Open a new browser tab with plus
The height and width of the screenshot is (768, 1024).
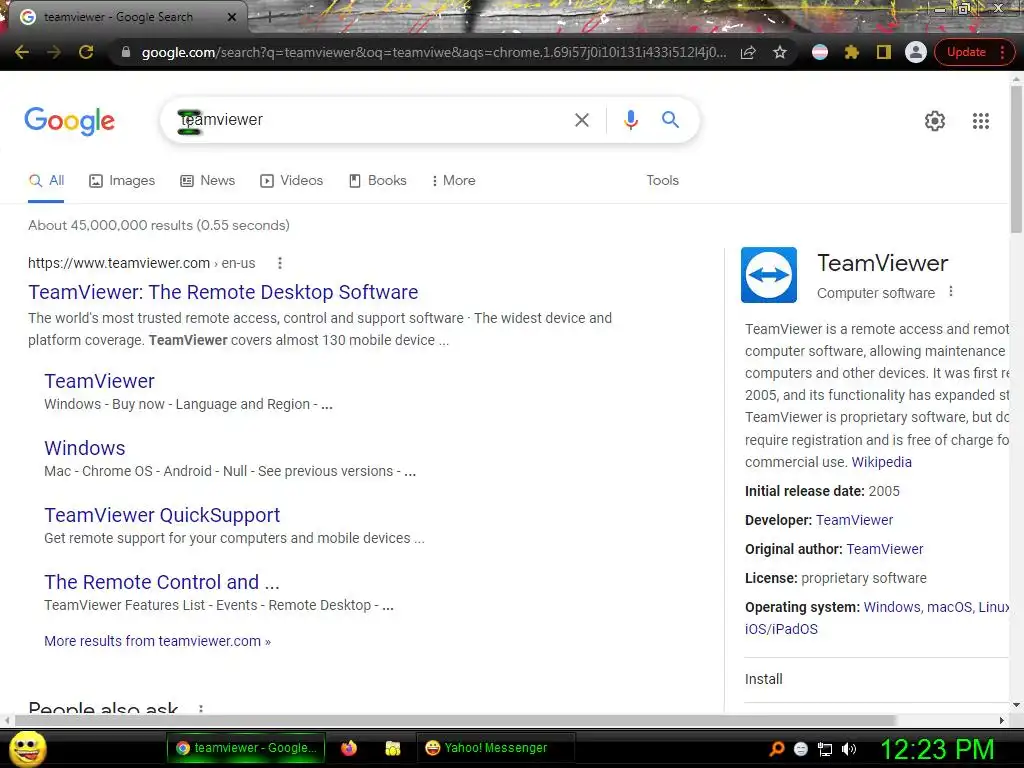pyautogui.click(x=270, y=18)
